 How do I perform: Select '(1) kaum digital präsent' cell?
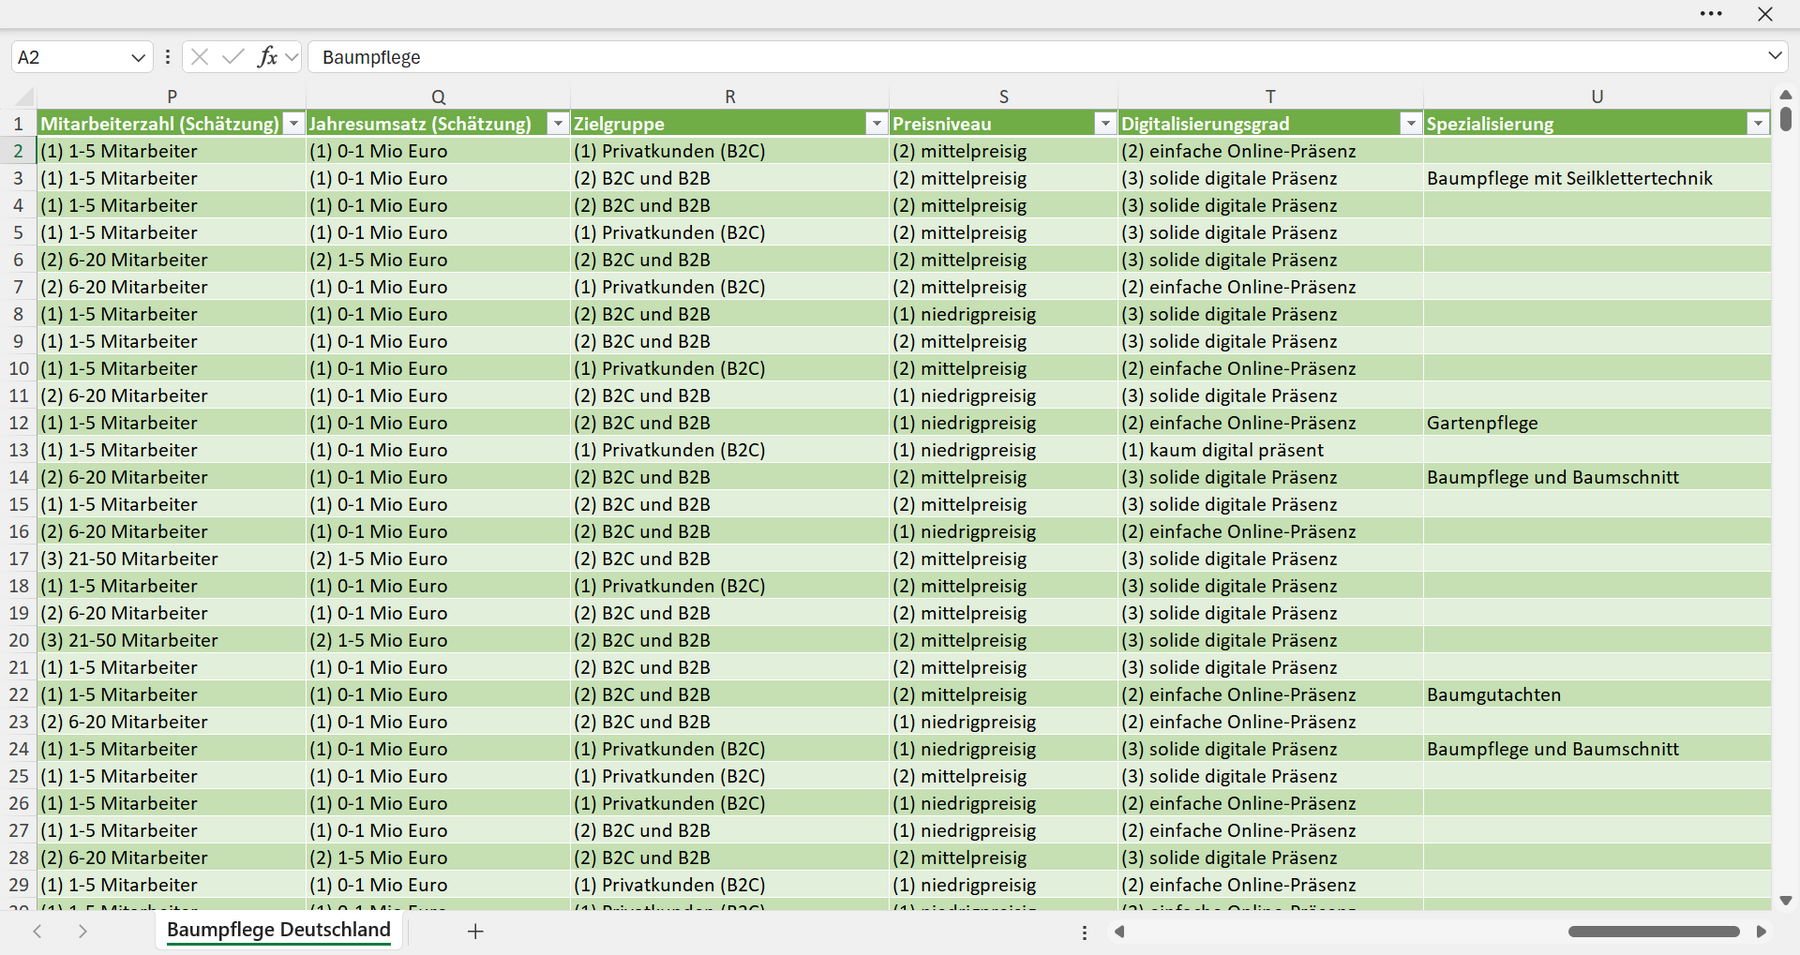(1270, 450)
